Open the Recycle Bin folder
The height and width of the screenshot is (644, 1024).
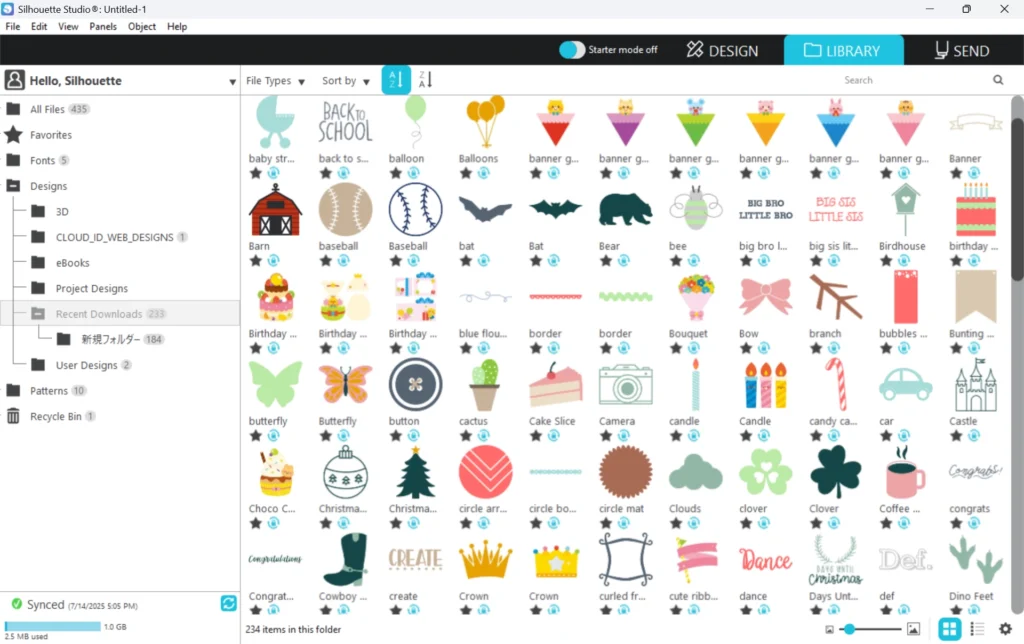click(56, 416)
